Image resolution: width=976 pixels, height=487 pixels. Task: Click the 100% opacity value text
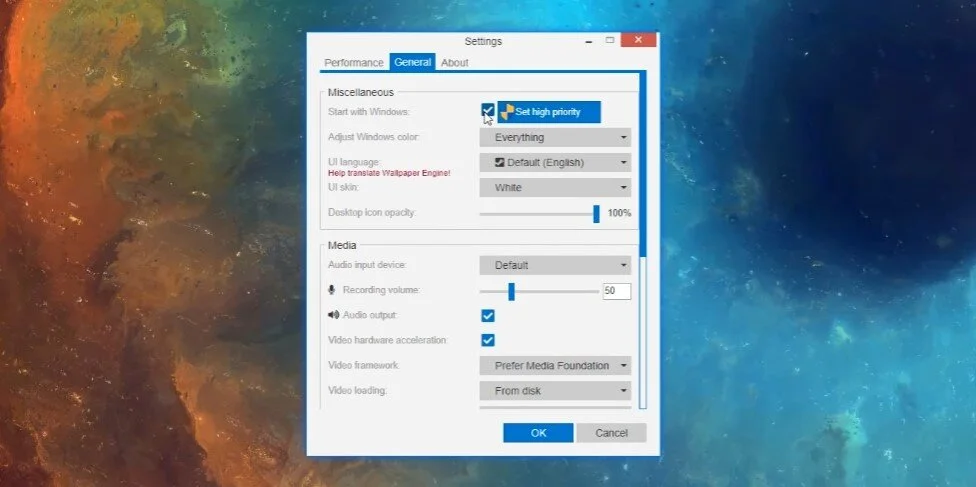click(619, 213)
